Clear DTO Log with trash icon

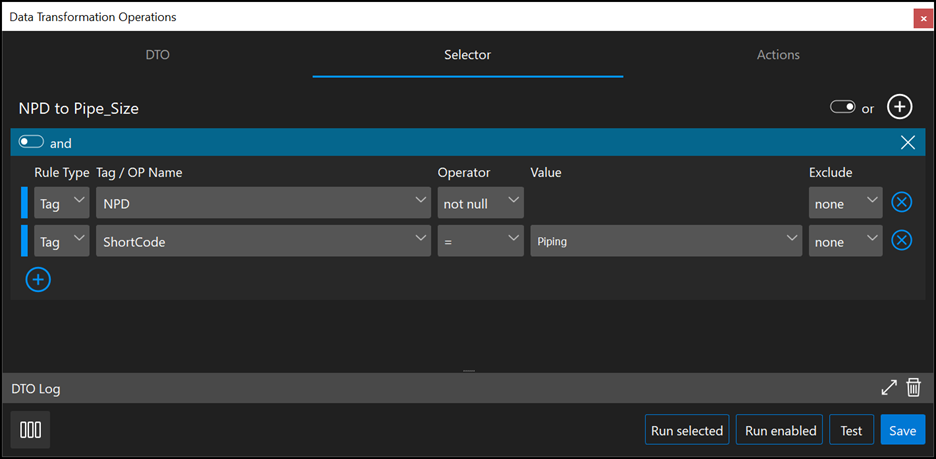(x=913, y=388)
